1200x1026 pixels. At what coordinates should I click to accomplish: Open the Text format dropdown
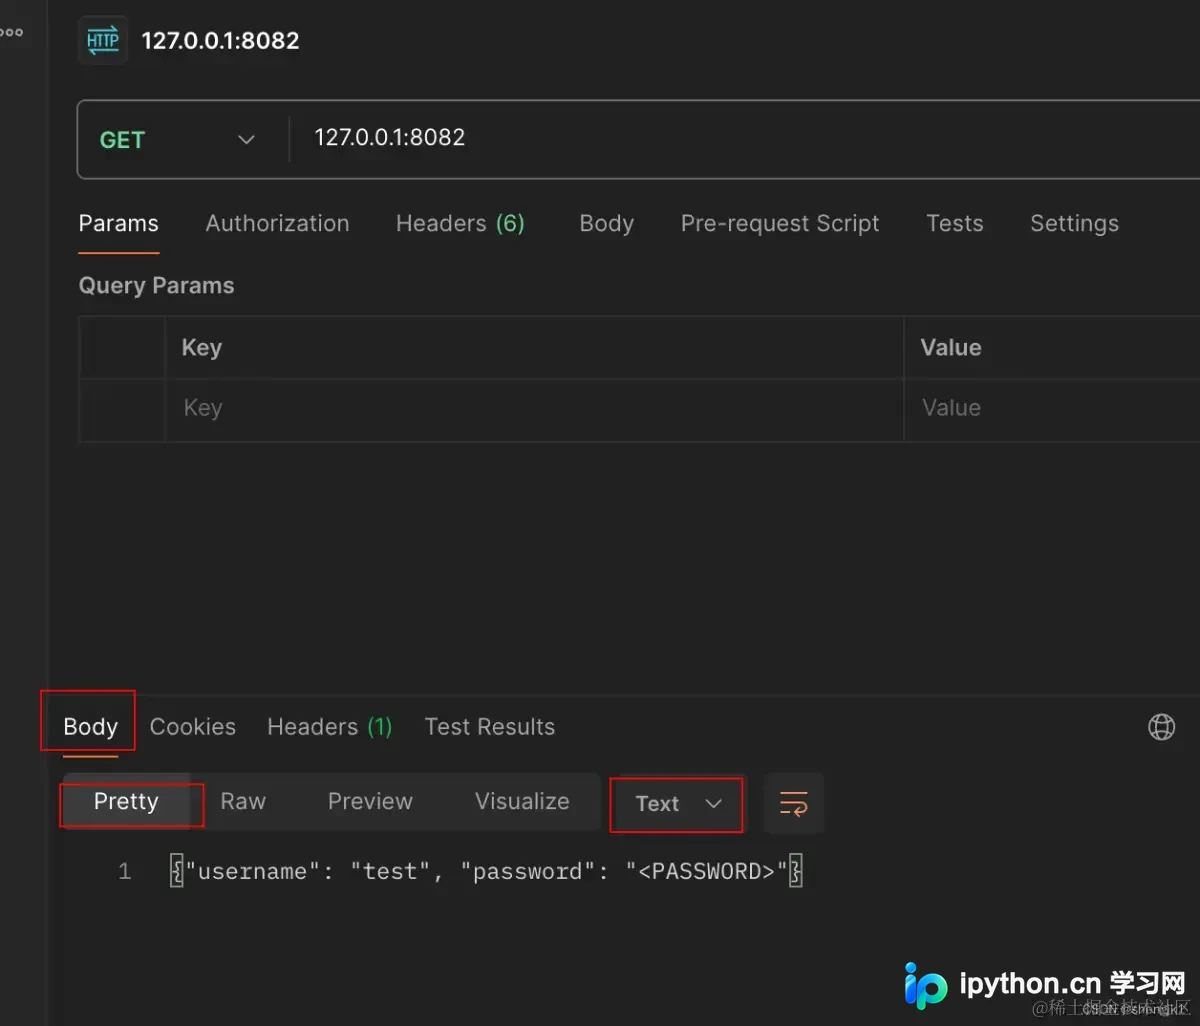coord(677,804)
